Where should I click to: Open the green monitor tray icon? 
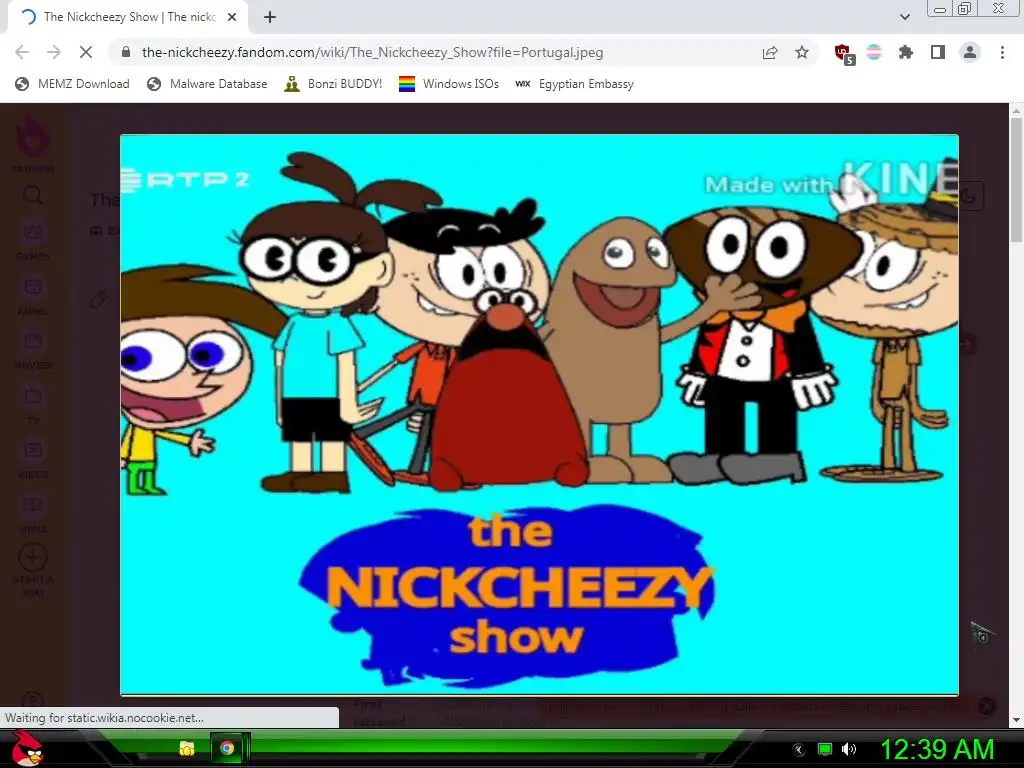click(825, 749)
